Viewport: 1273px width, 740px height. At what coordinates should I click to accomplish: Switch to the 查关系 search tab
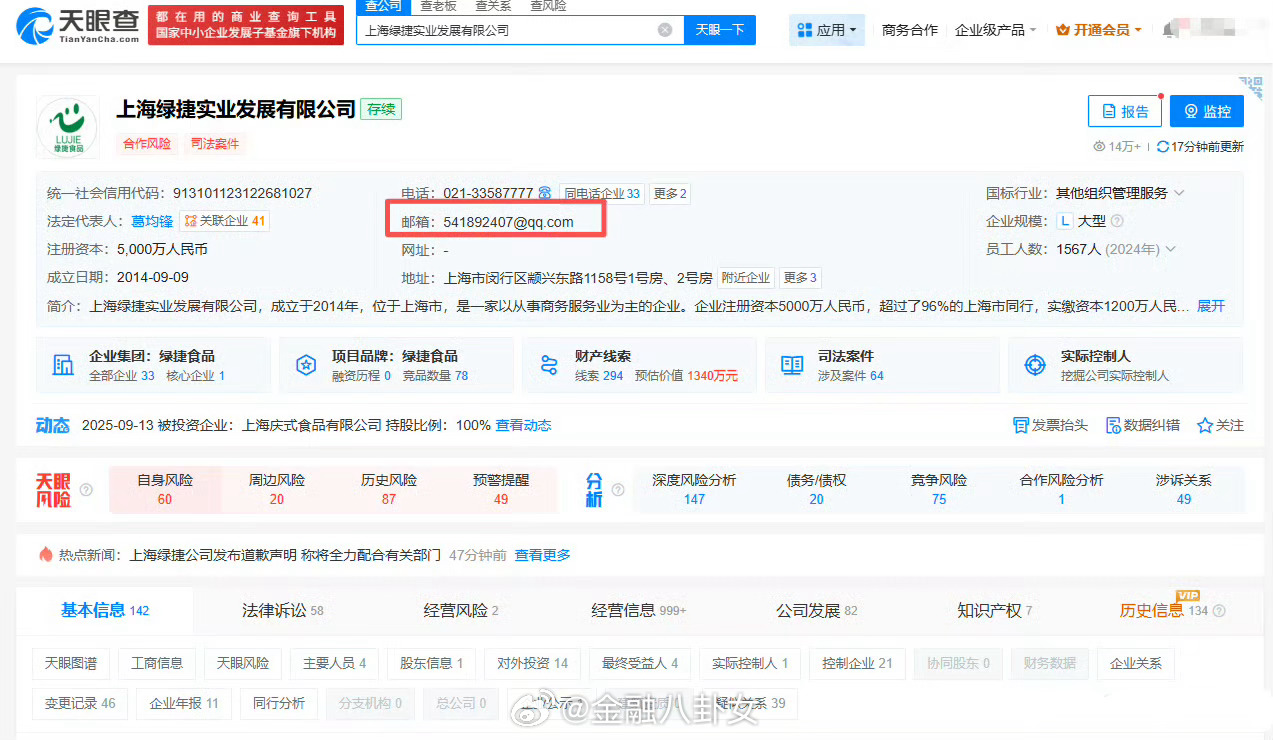[x=493, y=6]
